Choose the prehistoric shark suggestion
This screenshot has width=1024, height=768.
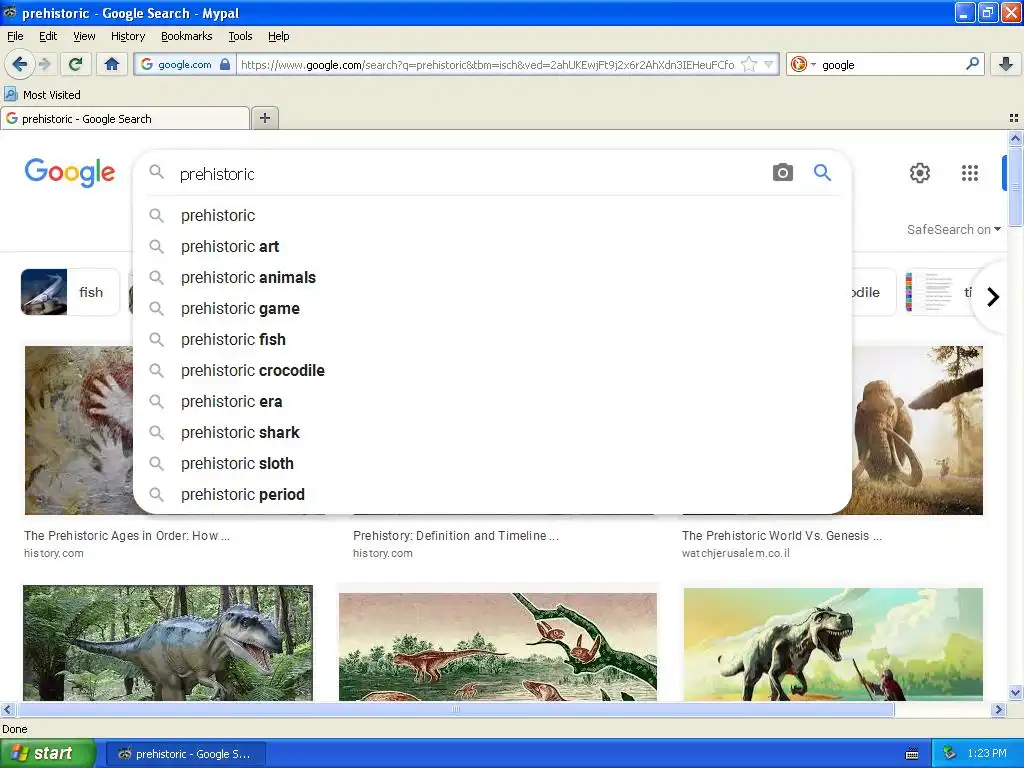point(492,432)
